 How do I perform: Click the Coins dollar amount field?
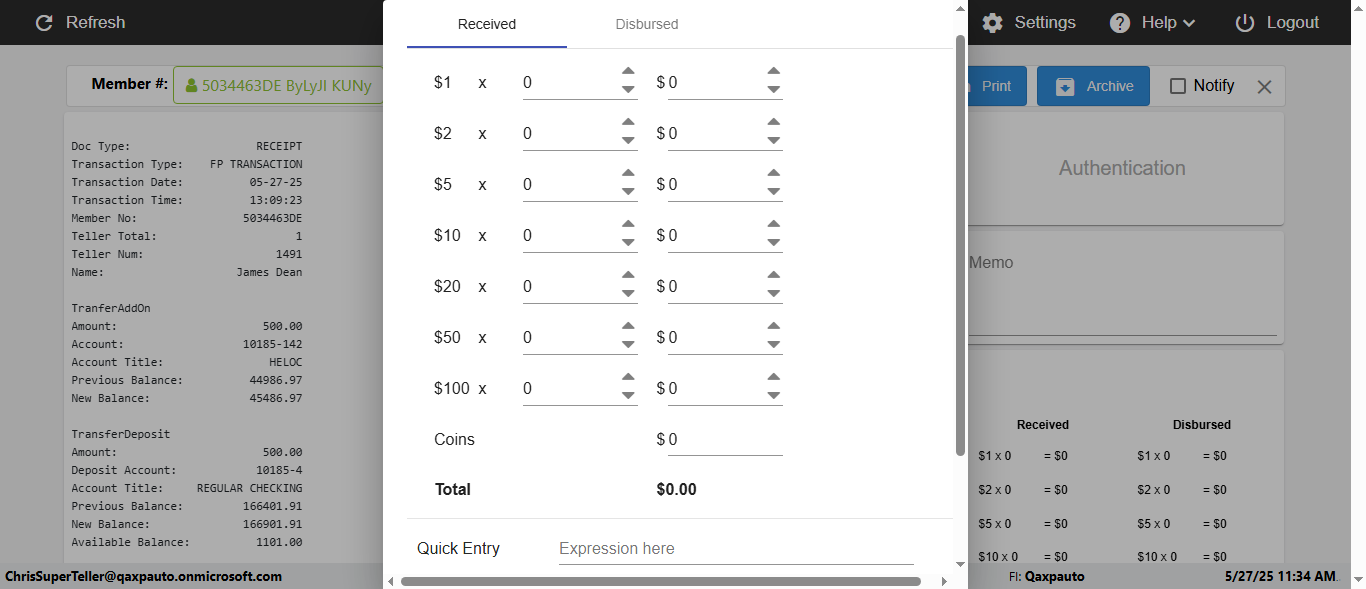(724, 440)
